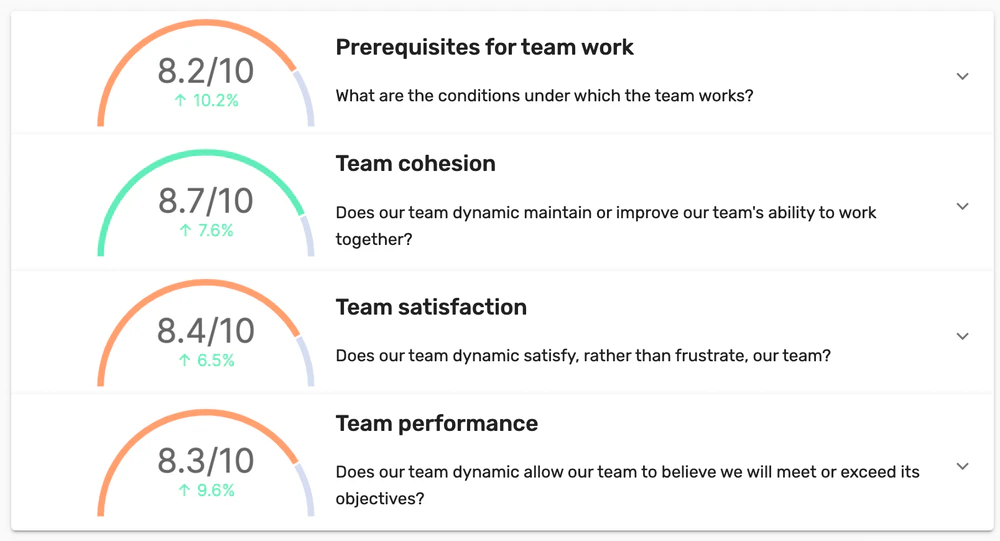Expand the Team cohesion section chevron
1000x541 pixels.
(x=962, y=207)
